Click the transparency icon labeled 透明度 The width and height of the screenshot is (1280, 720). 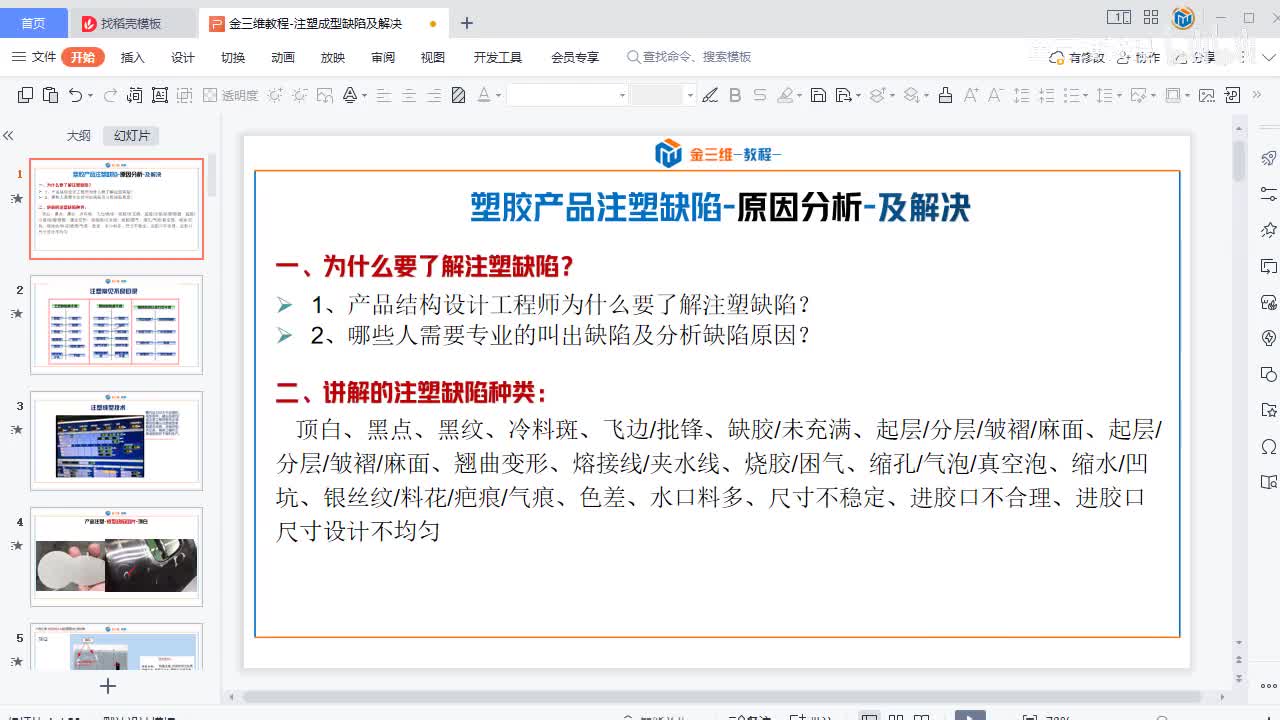230,95
